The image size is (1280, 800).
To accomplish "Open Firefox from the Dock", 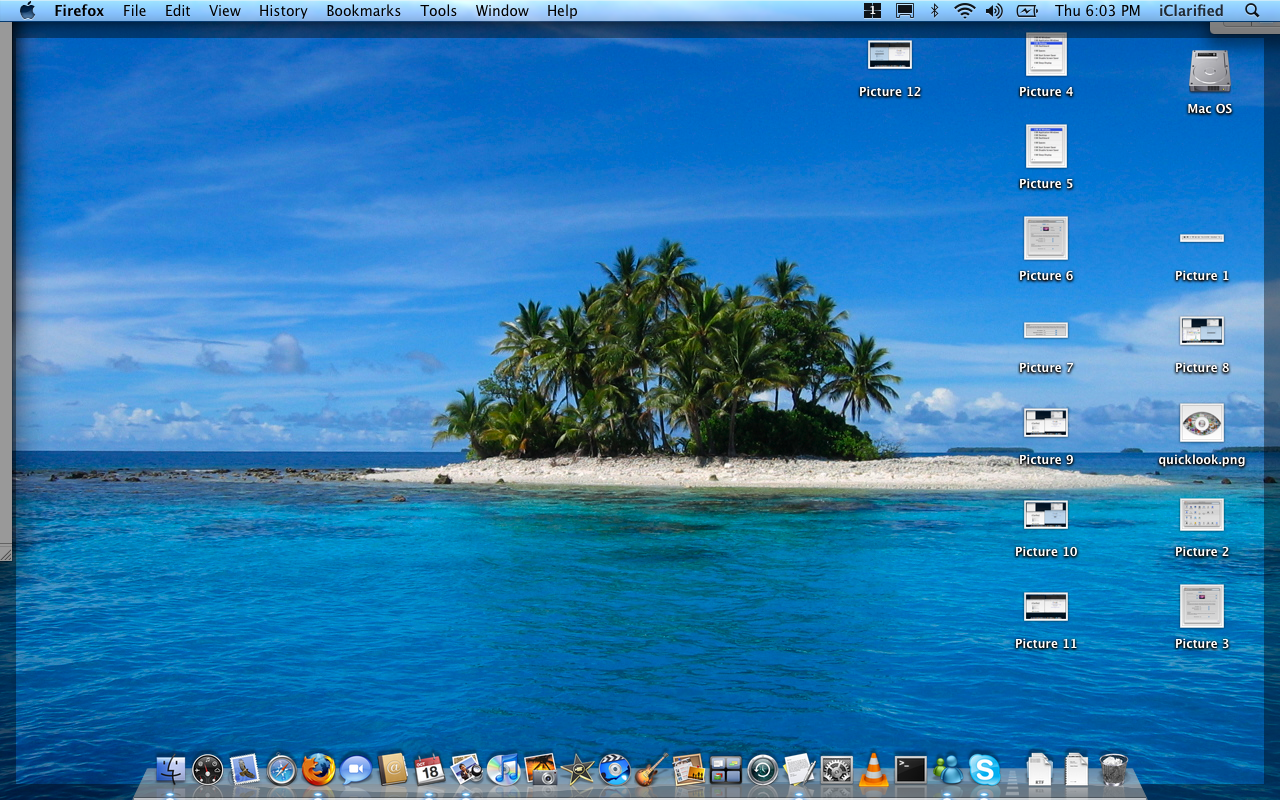I will pyautogui.click(x=319, y=769).
